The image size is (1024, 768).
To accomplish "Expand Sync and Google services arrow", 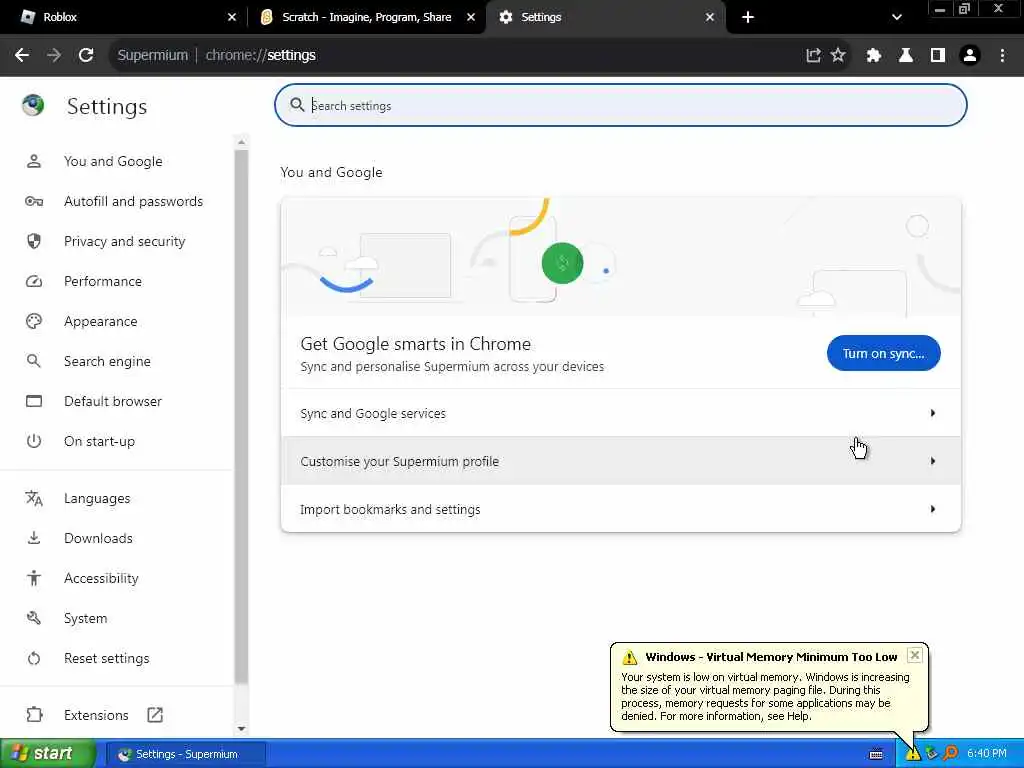I will pos(933,413).
